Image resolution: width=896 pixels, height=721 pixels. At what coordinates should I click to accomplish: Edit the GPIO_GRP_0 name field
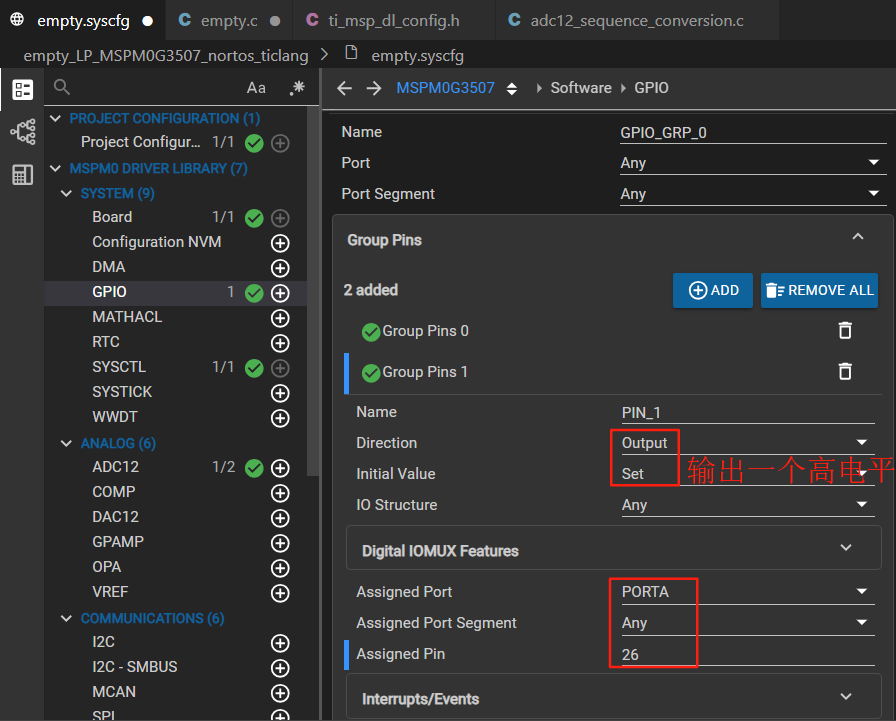[x=753, y=133]
